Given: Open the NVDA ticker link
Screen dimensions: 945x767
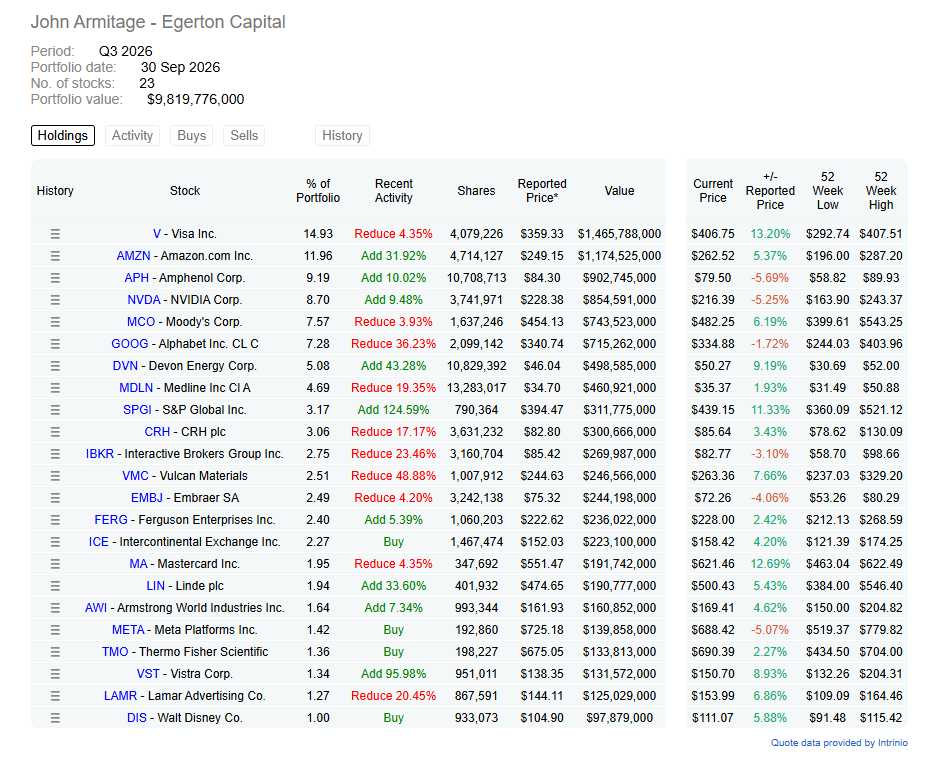Looking at the screenshot, I should pyautogui.click(x=143, y=300).
